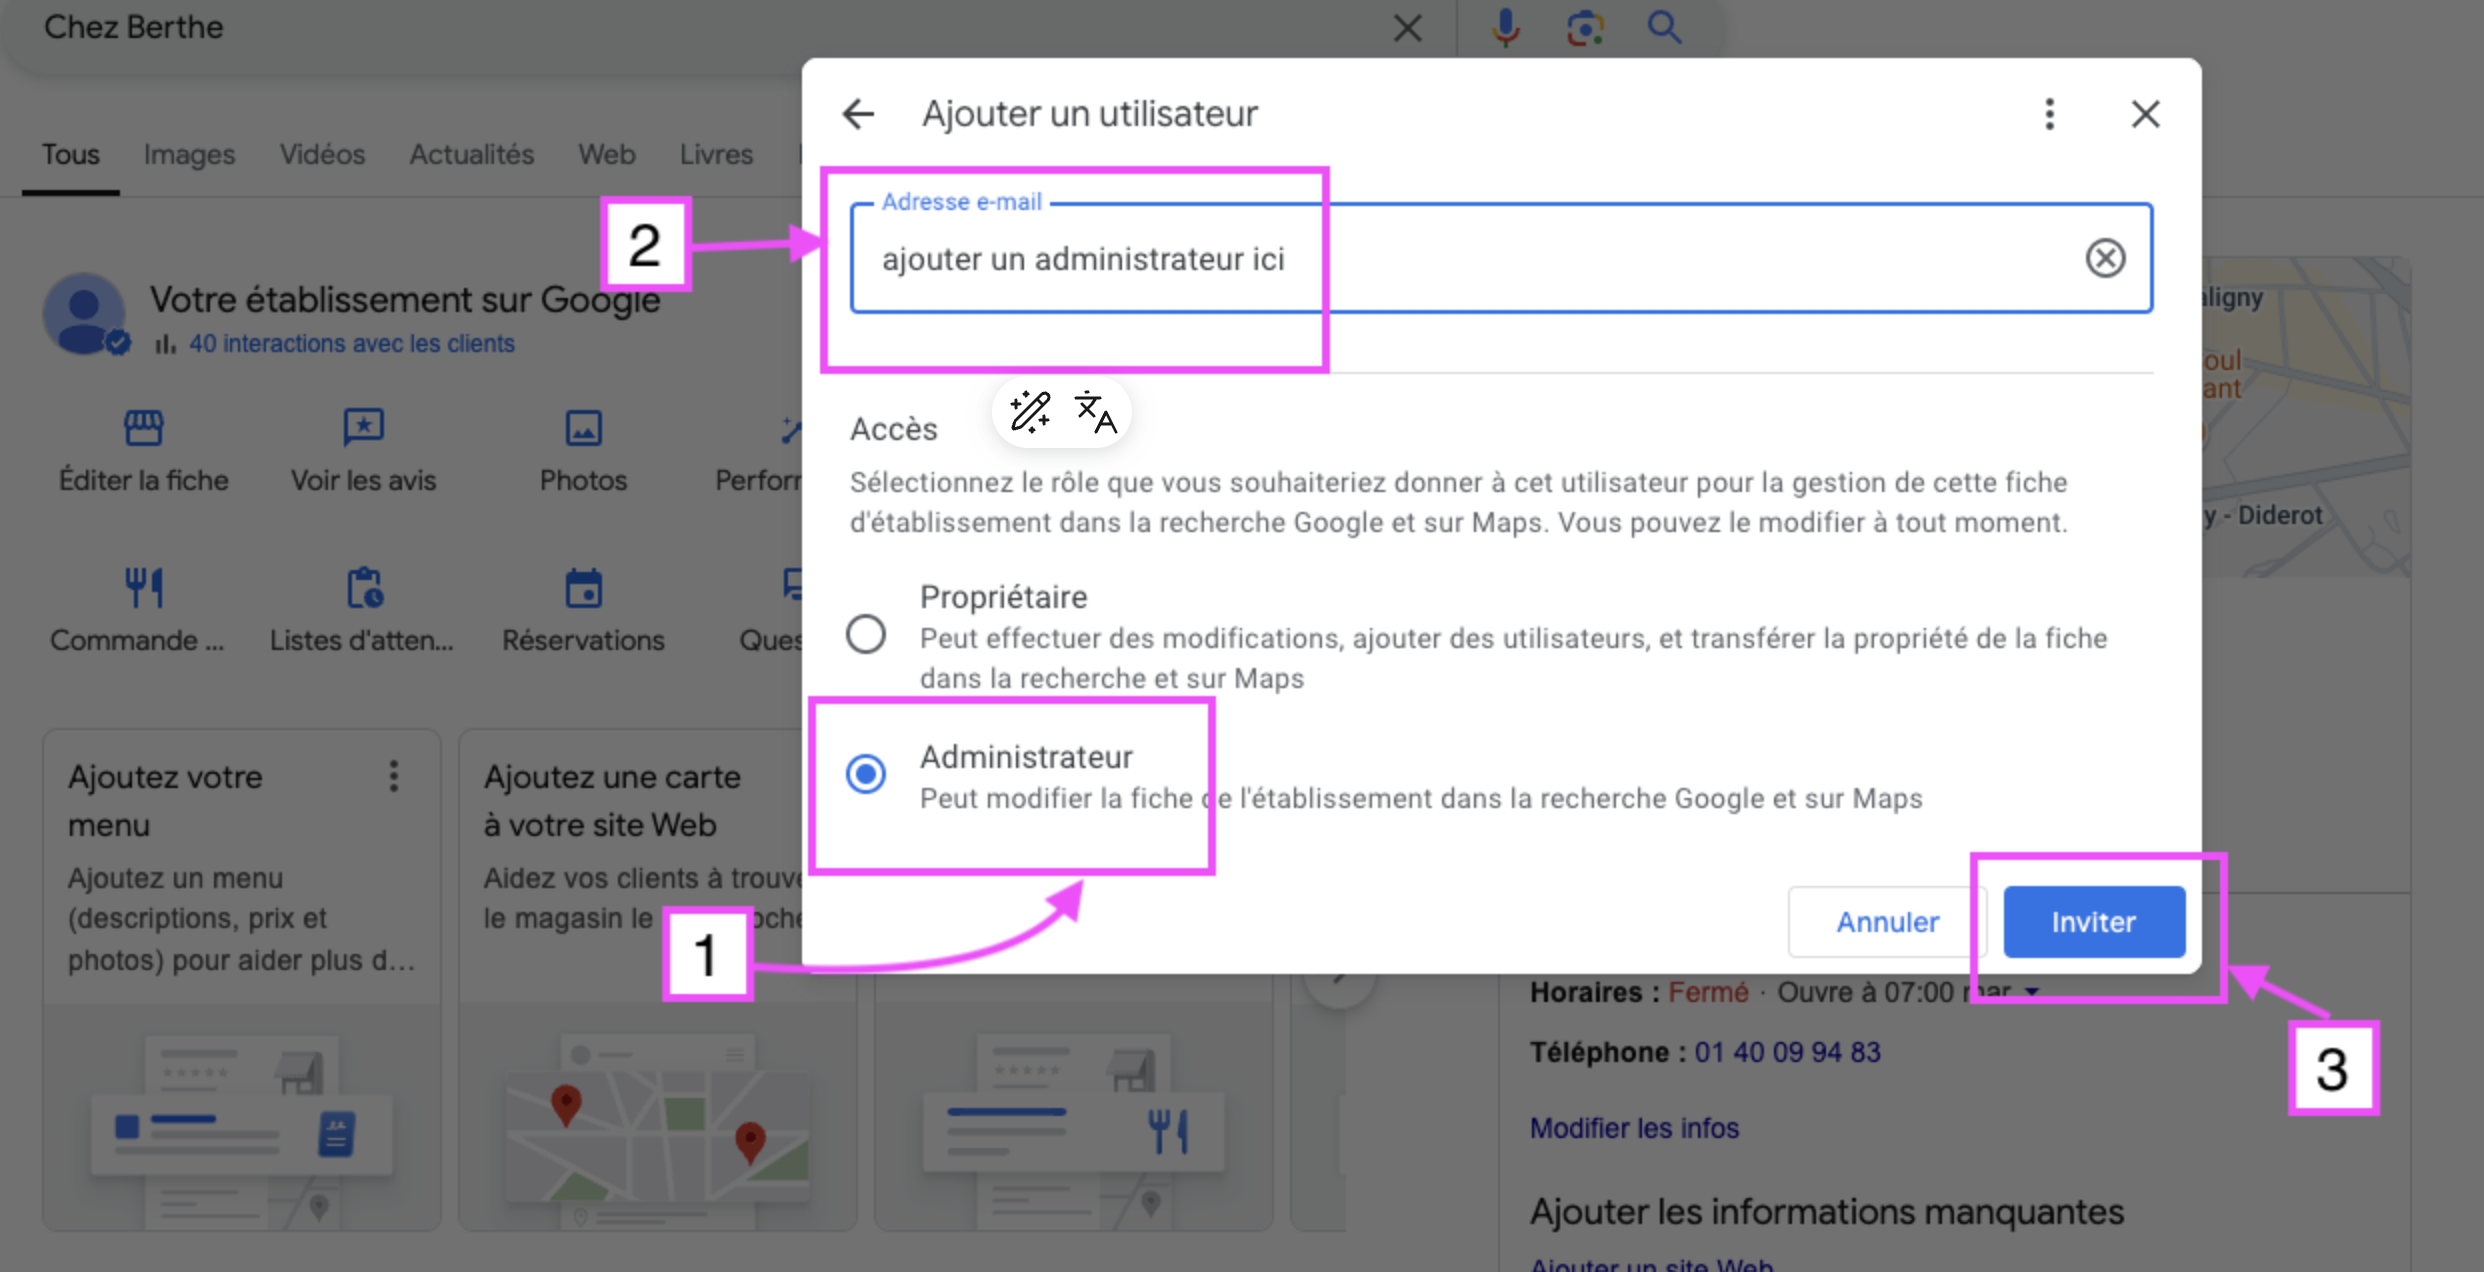Click the Ajouter les informations manquantes heading
This screenshot has height=1272, width=2484.
point(1826,1211)
